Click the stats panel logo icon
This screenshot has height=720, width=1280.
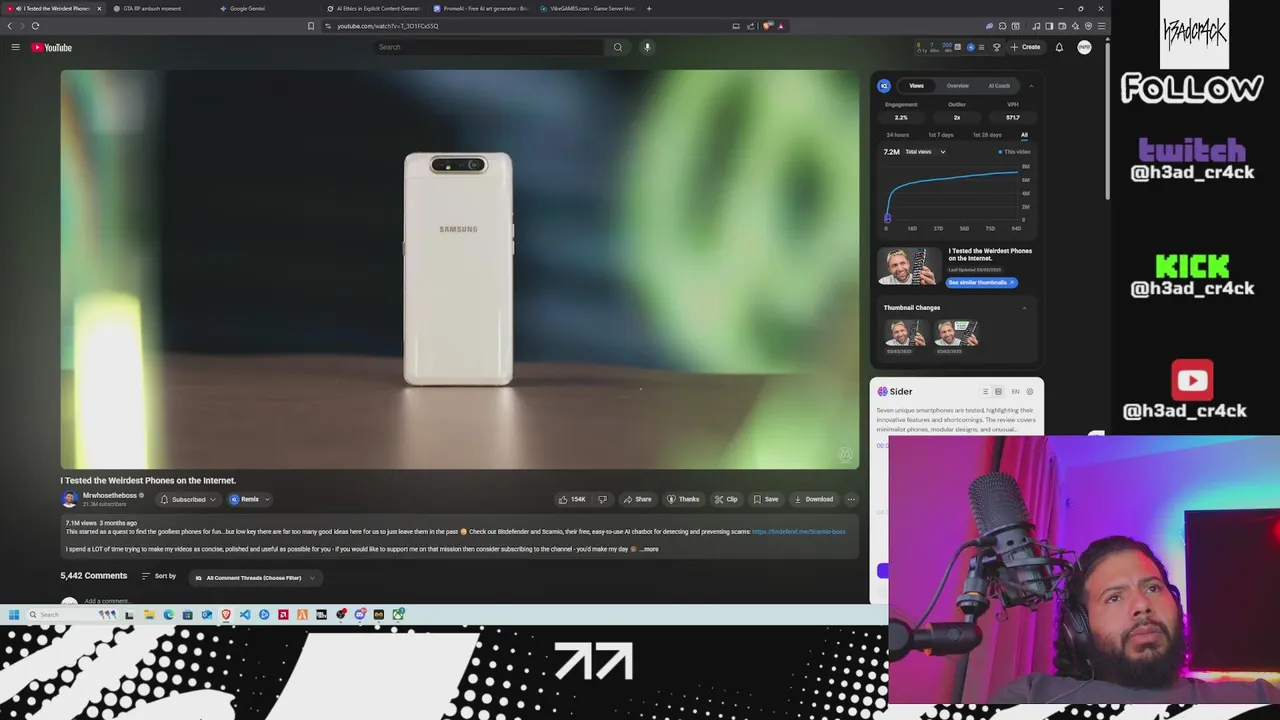[x=884, y=86]
